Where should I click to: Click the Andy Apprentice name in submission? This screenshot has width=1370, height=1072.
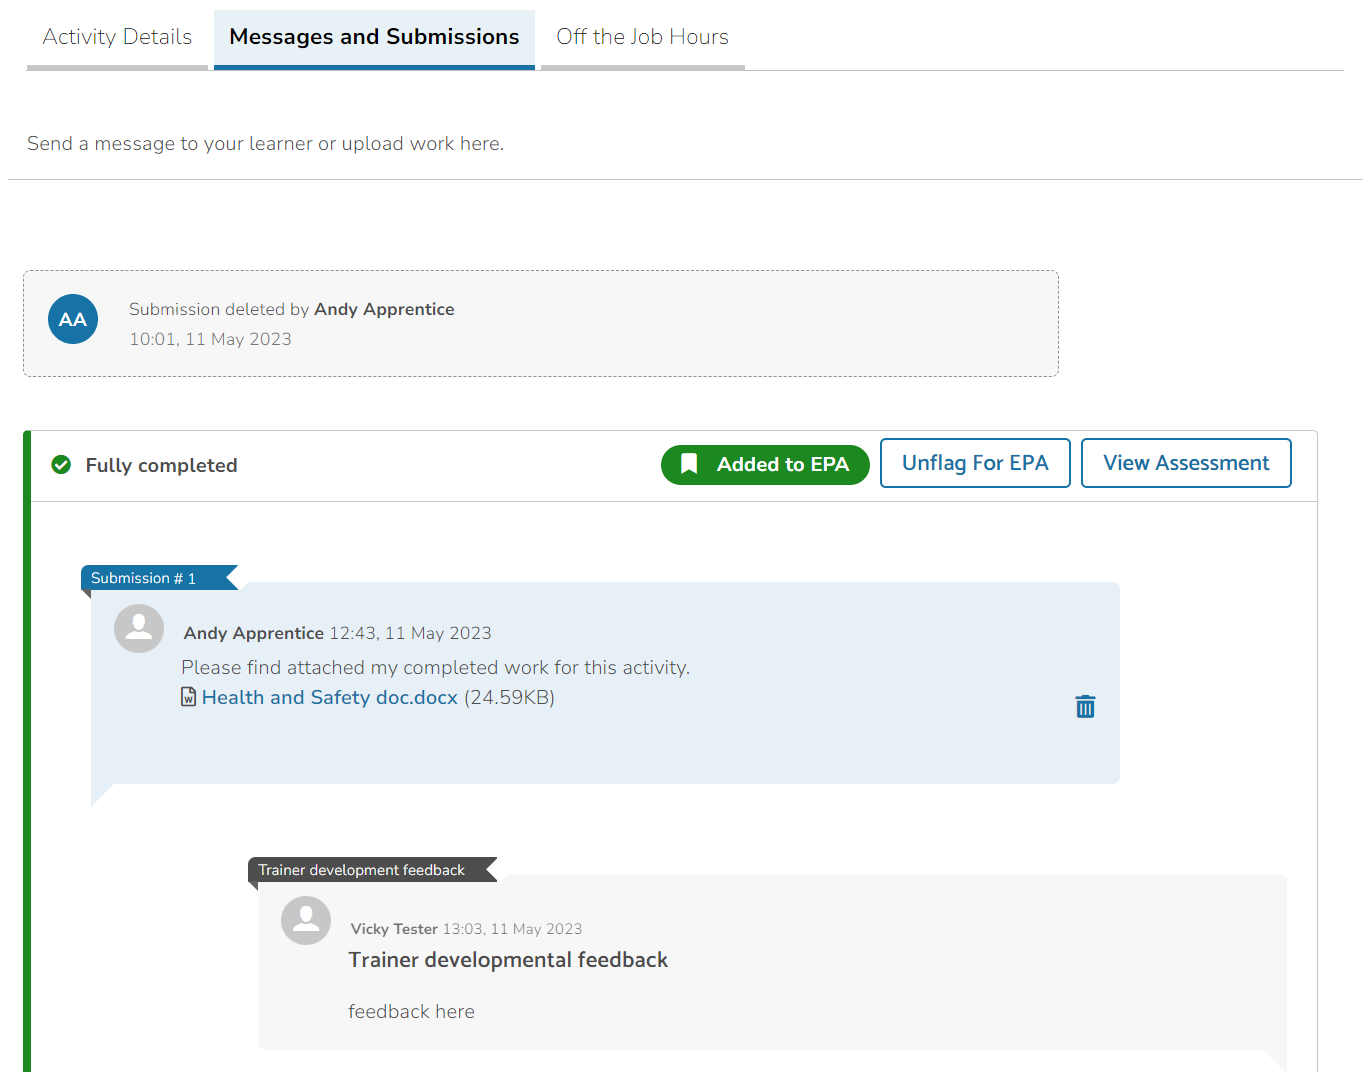point(253,633)
